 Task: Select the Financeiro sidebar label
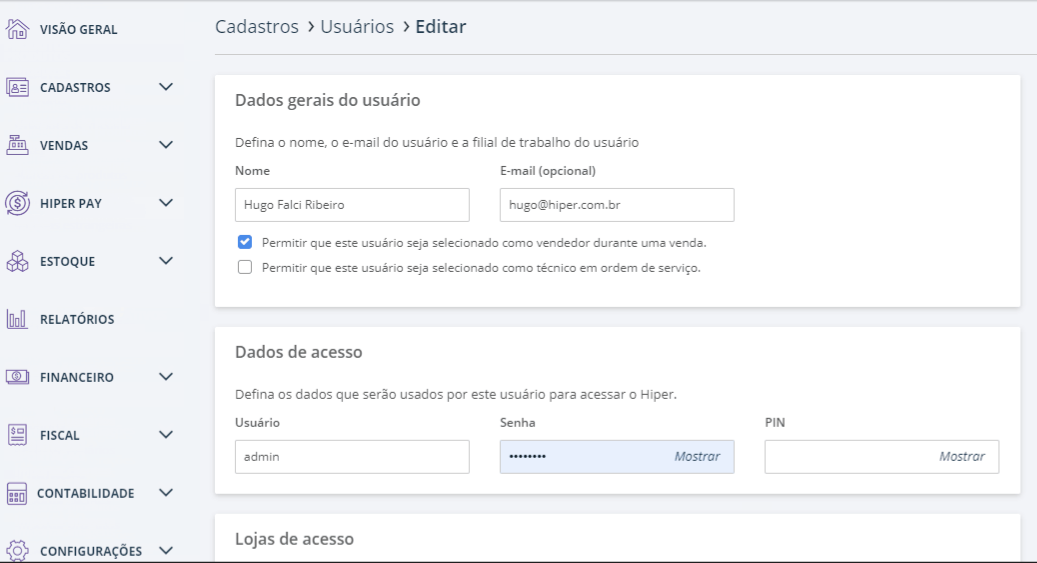[77, 377]
